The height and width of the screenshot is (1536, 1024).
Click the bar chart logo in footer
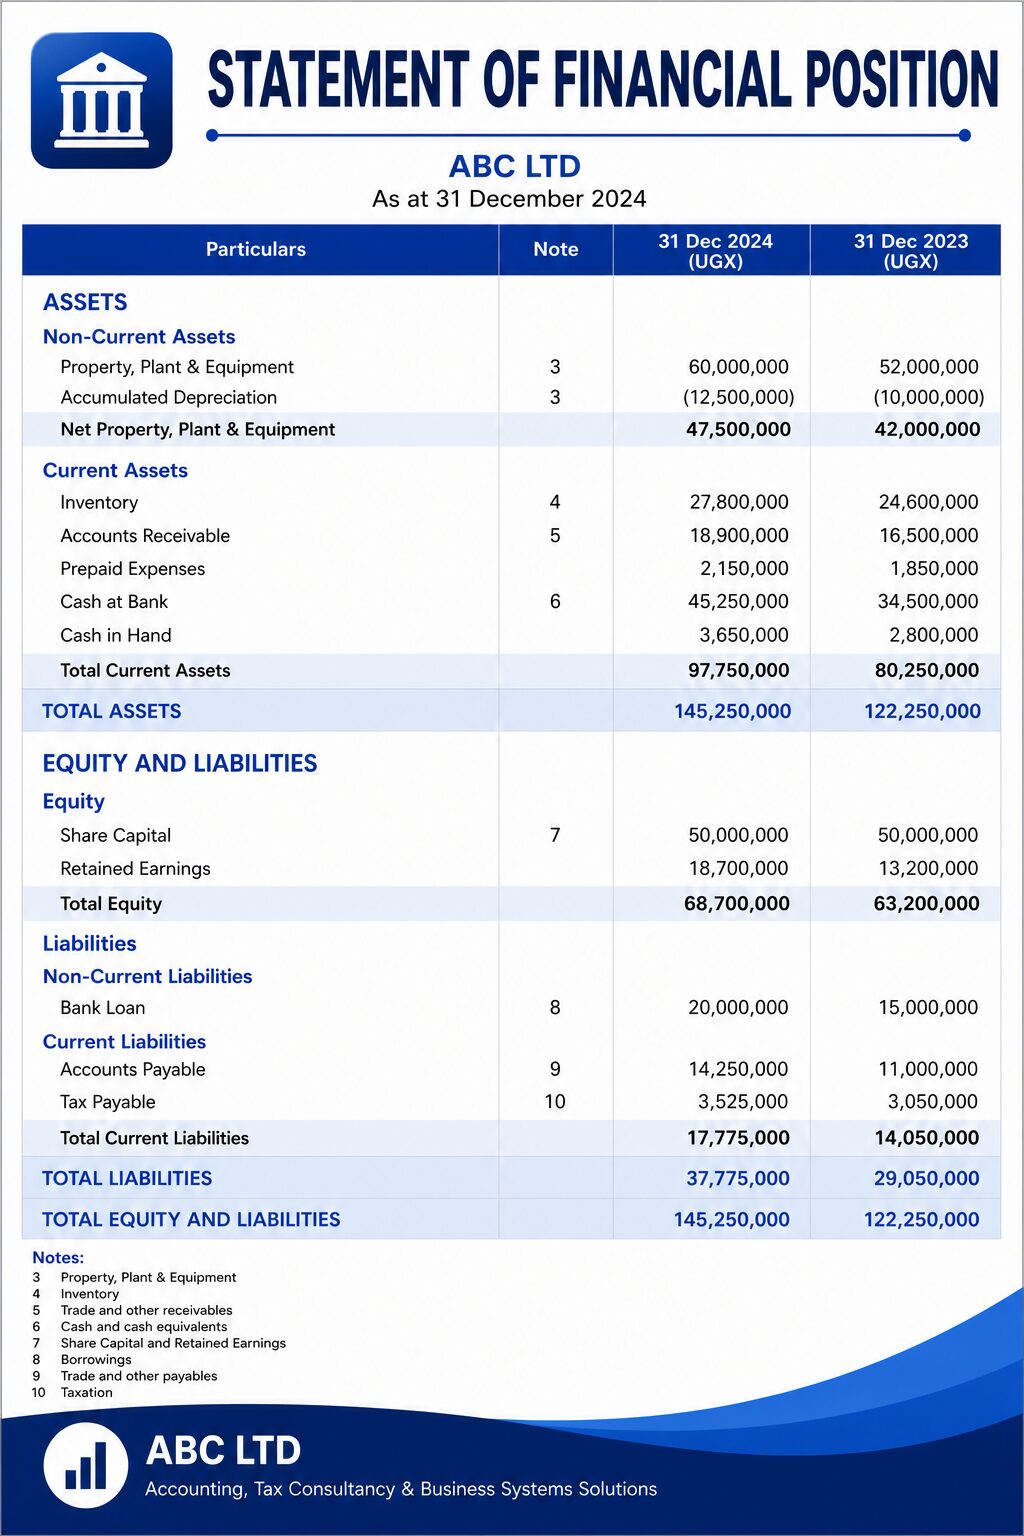pos(86,1465)
